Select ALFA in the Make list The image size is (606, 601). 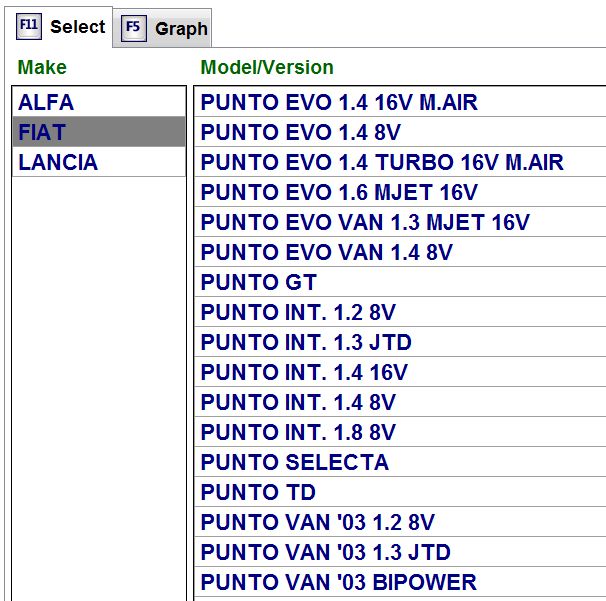99,102
